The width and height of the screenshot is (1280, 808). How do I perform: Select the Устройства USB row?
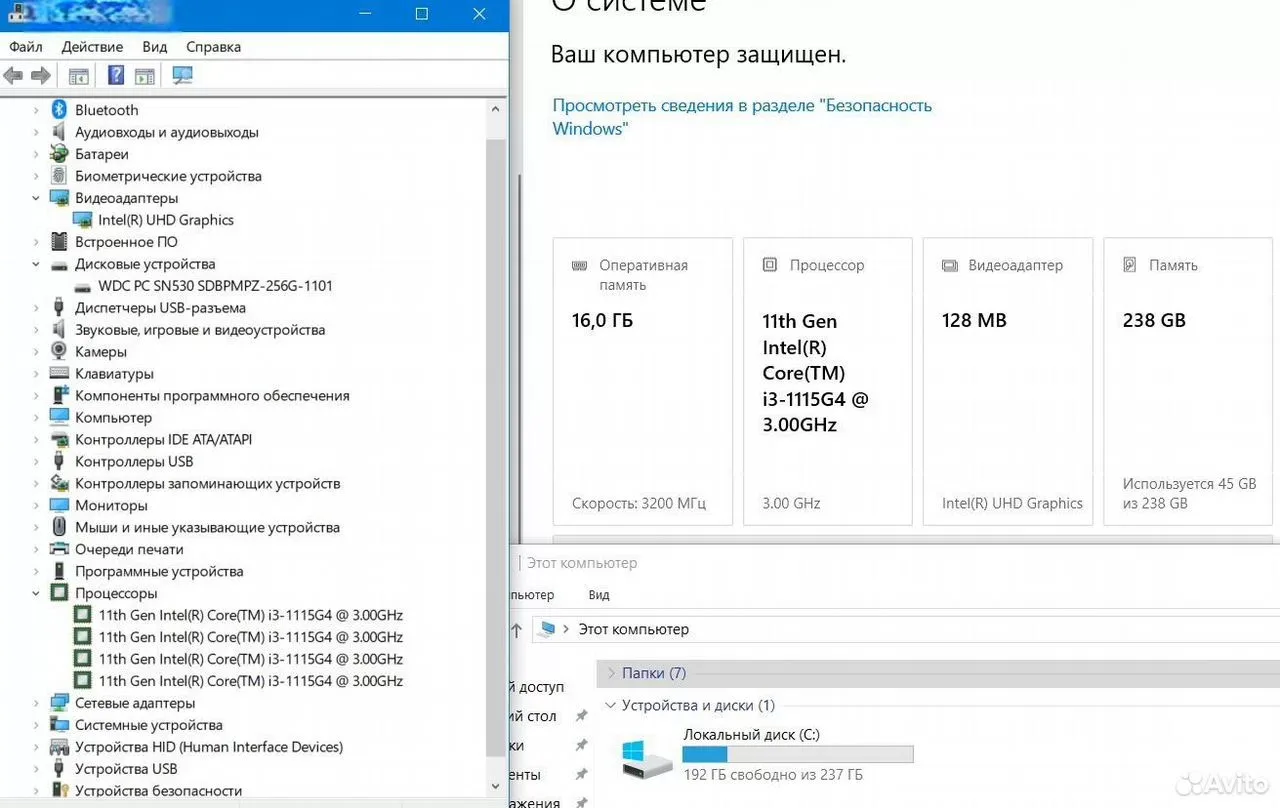(x=126, y=769)
